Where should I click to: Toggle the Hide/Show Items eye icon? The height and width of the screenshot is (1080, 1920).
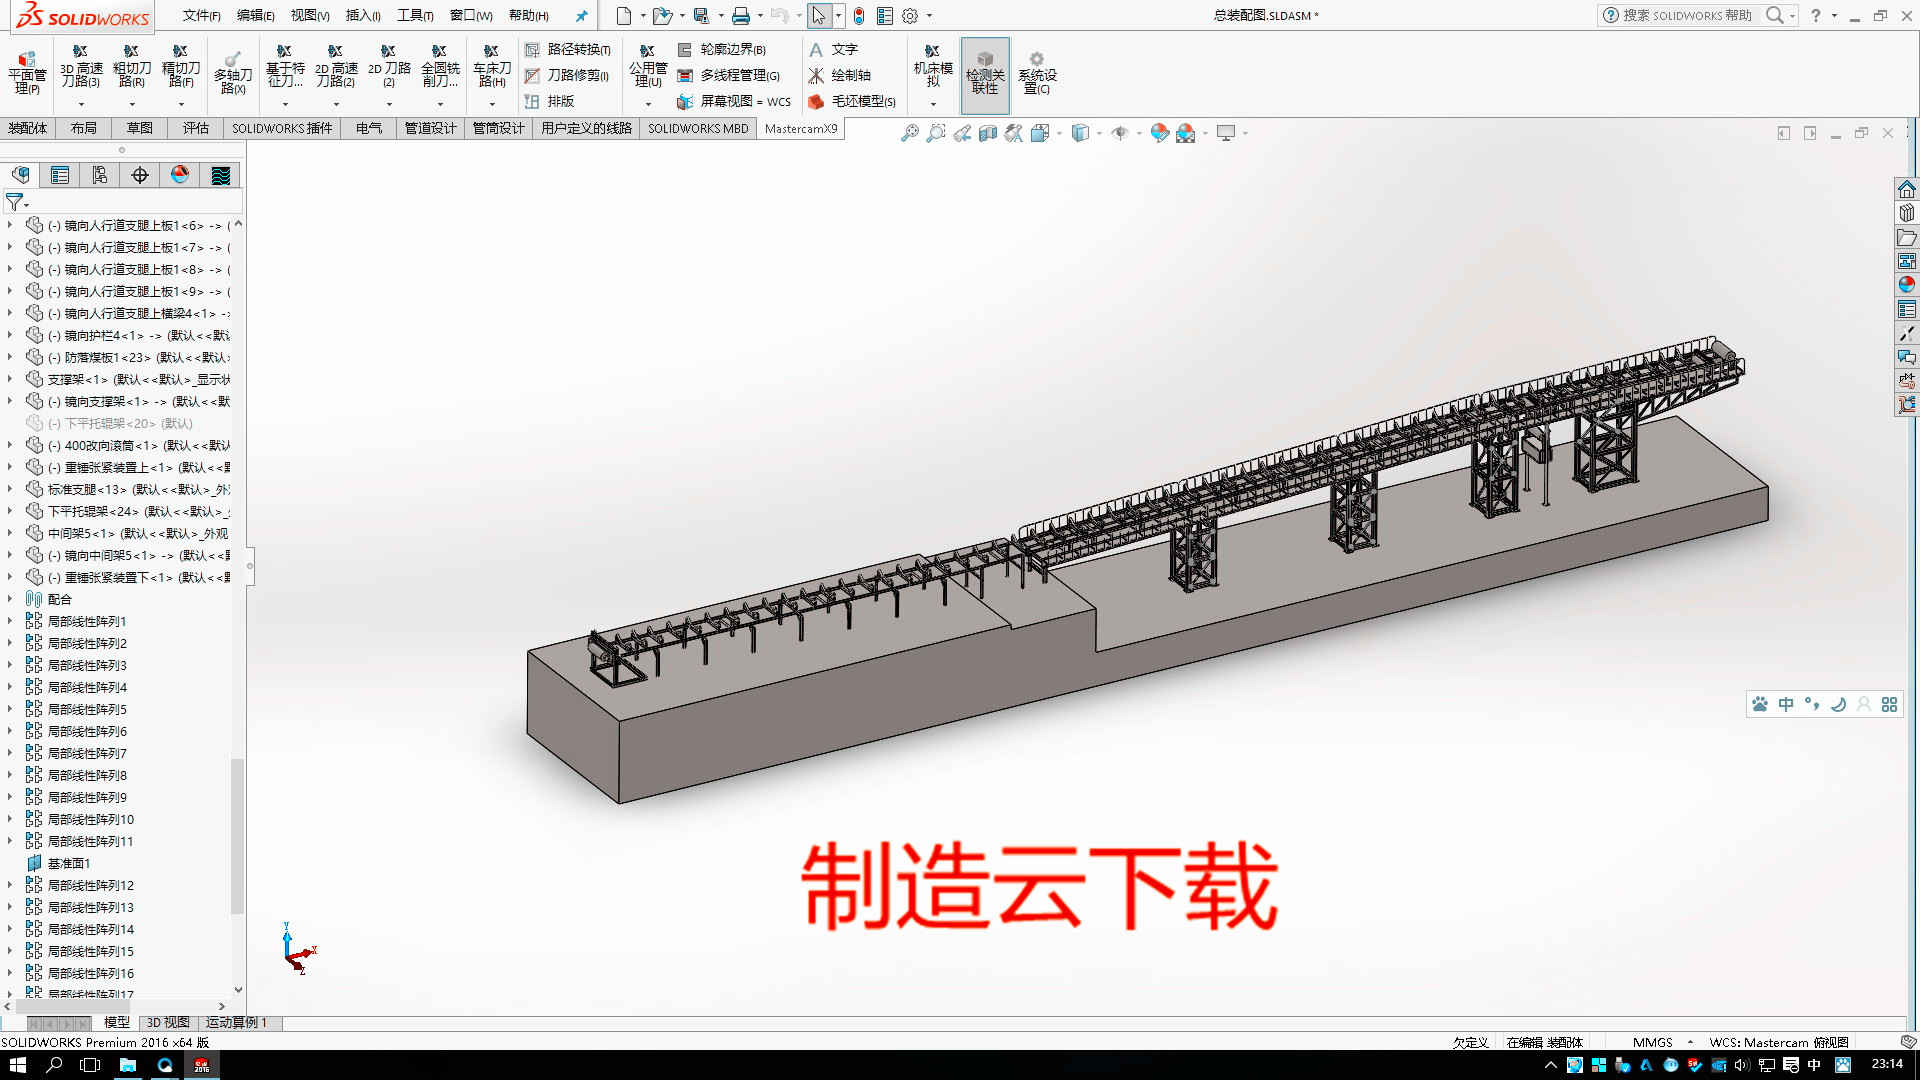1120,132
